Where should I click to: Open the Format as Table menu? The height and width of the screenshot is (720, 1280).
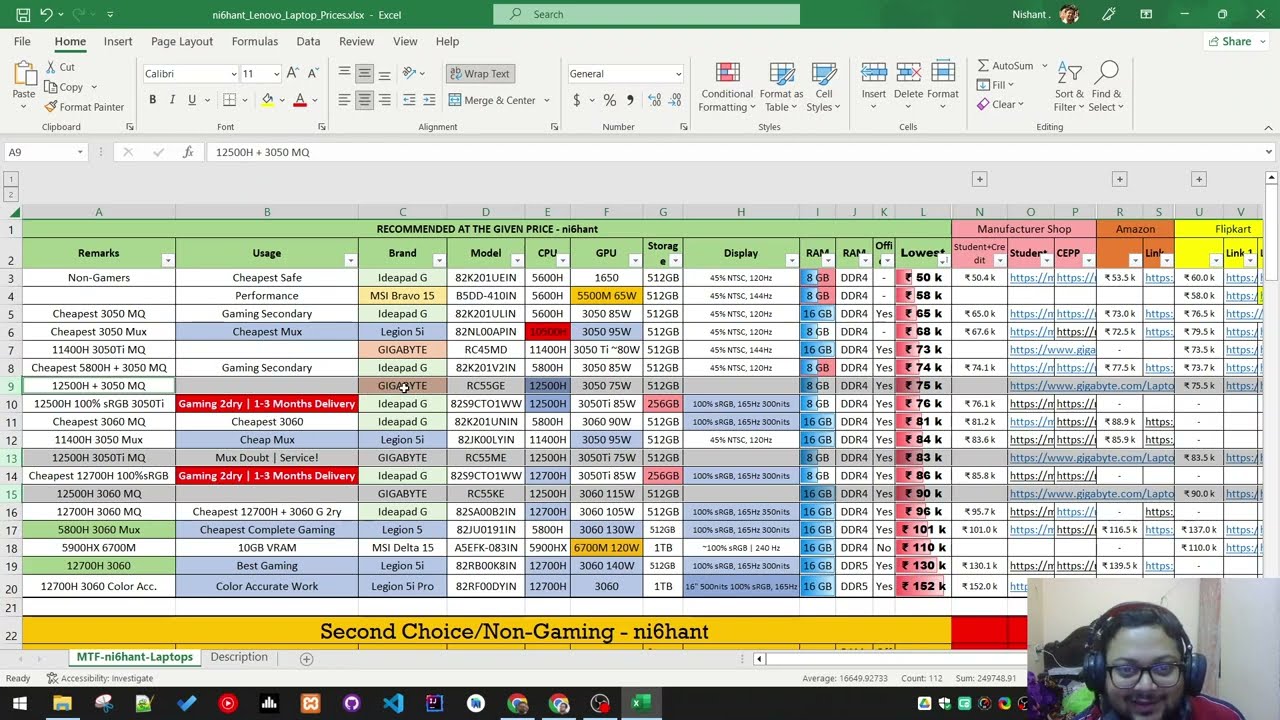point(781,87)
